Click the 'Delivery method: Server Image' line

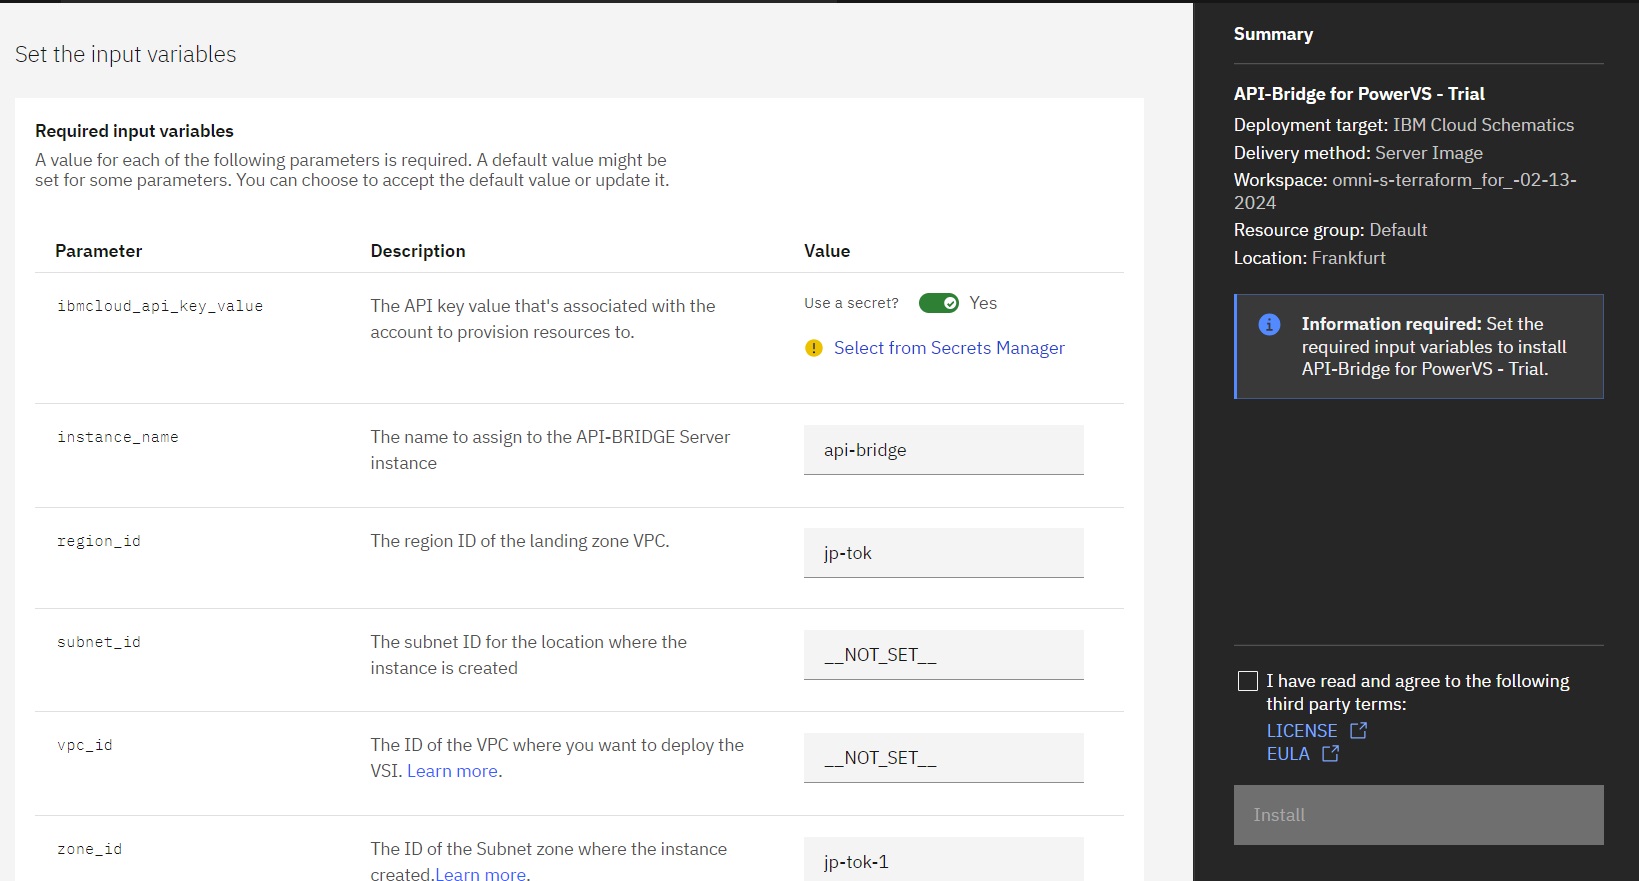pos(1358,153)
